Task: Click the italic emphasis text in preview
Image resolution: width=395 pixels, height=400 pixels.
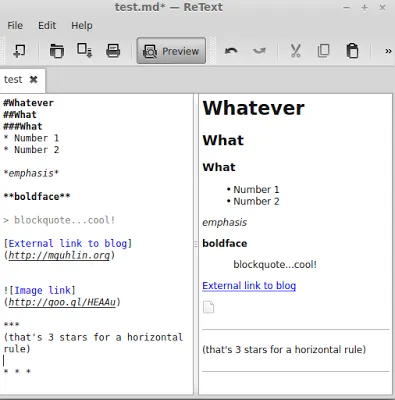Action: (x=224, y=222)
